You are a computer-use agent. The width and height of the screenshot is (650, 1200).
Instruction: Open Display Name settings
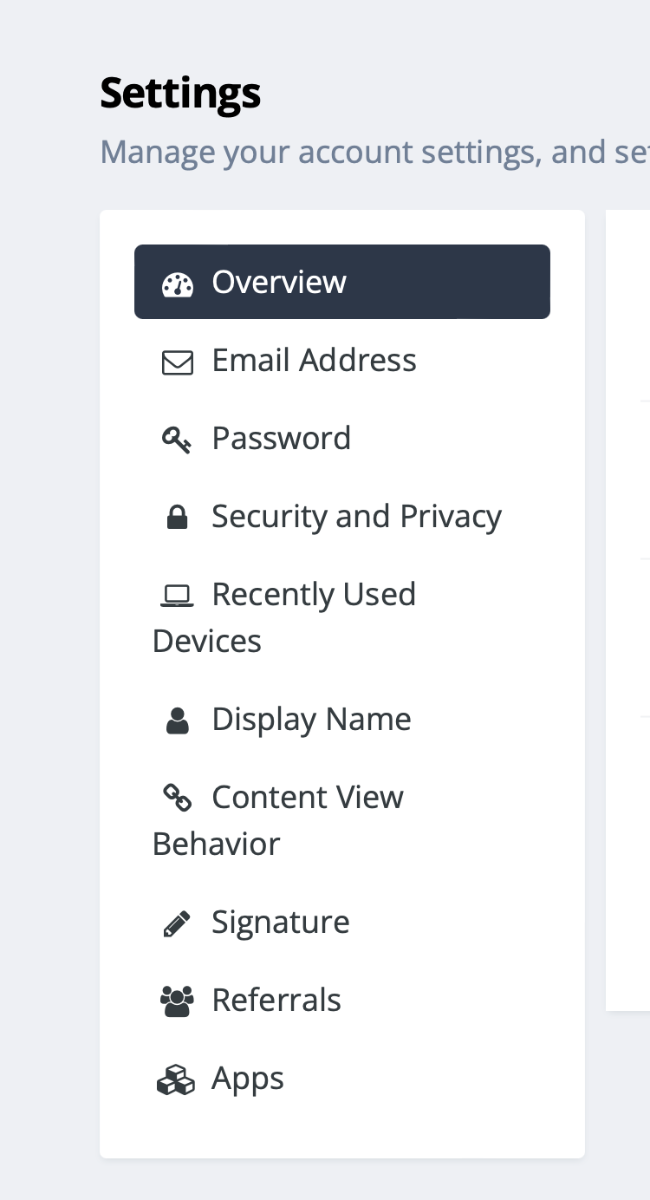(311, 719)
